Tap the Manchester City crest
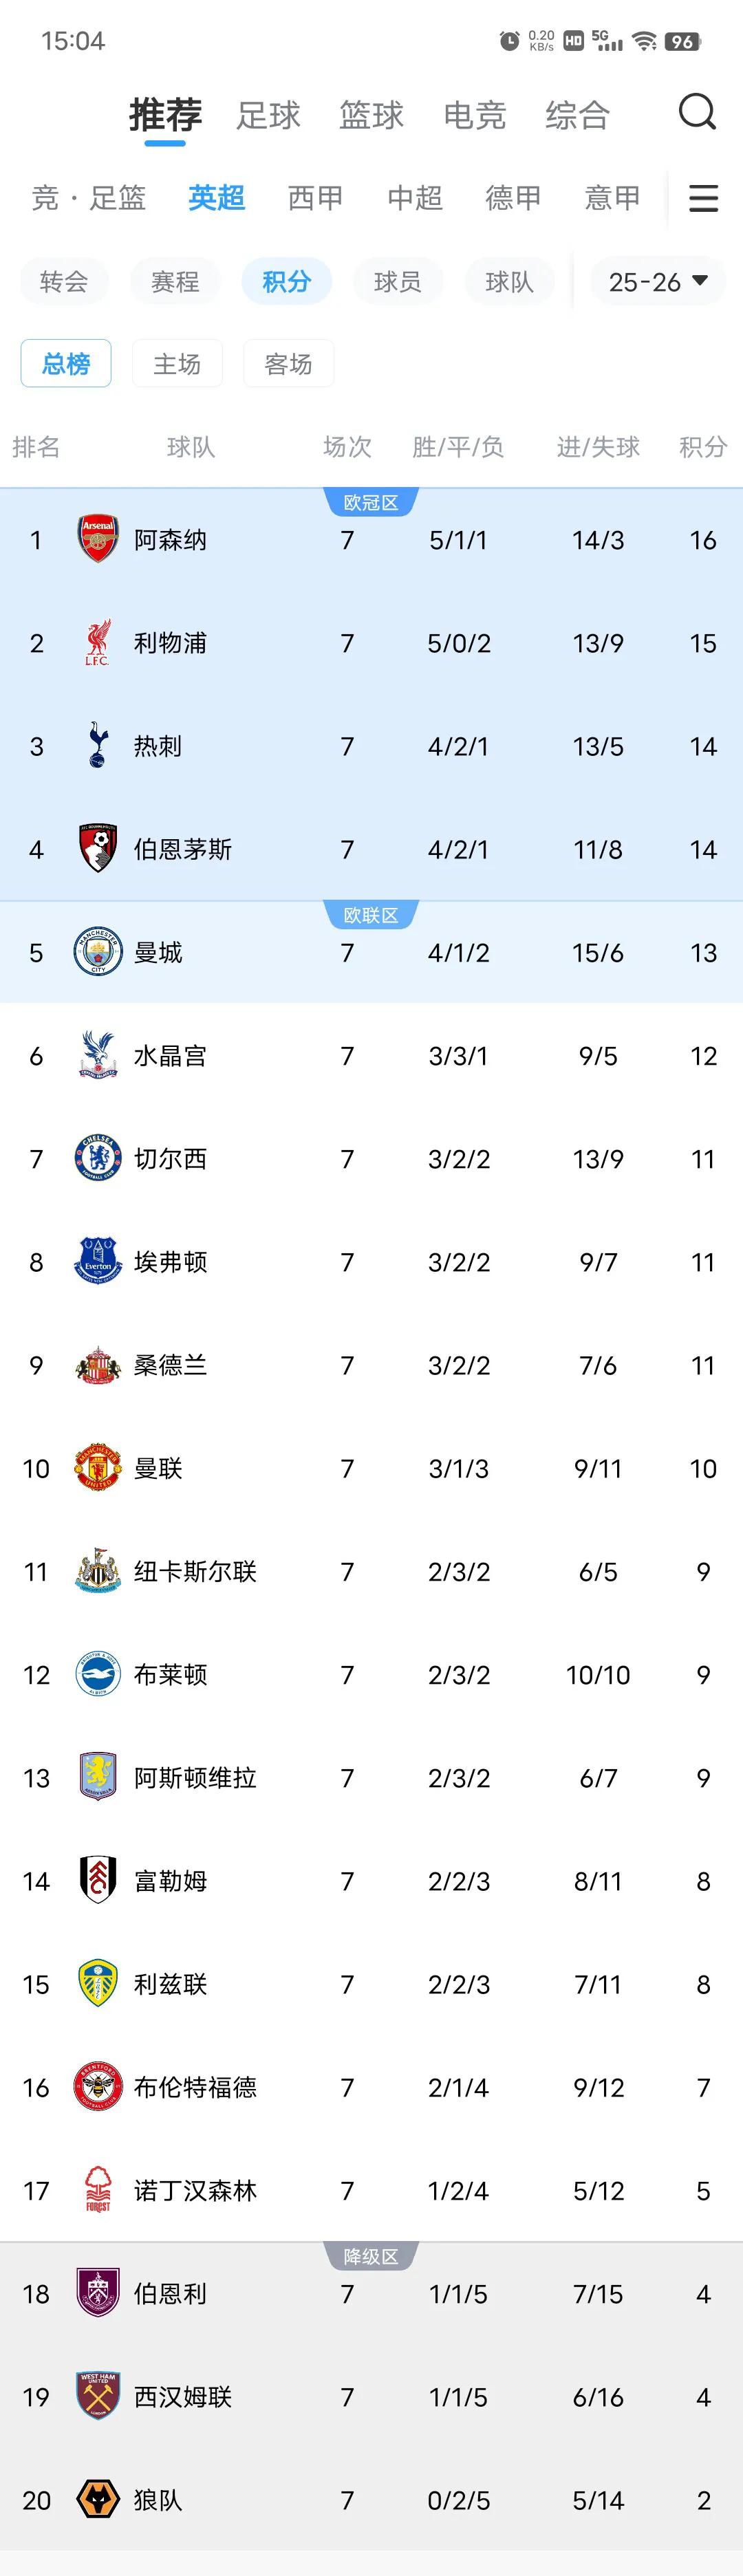The height and width of the screenshot is (2576, 743). click(x=98, y=952)
